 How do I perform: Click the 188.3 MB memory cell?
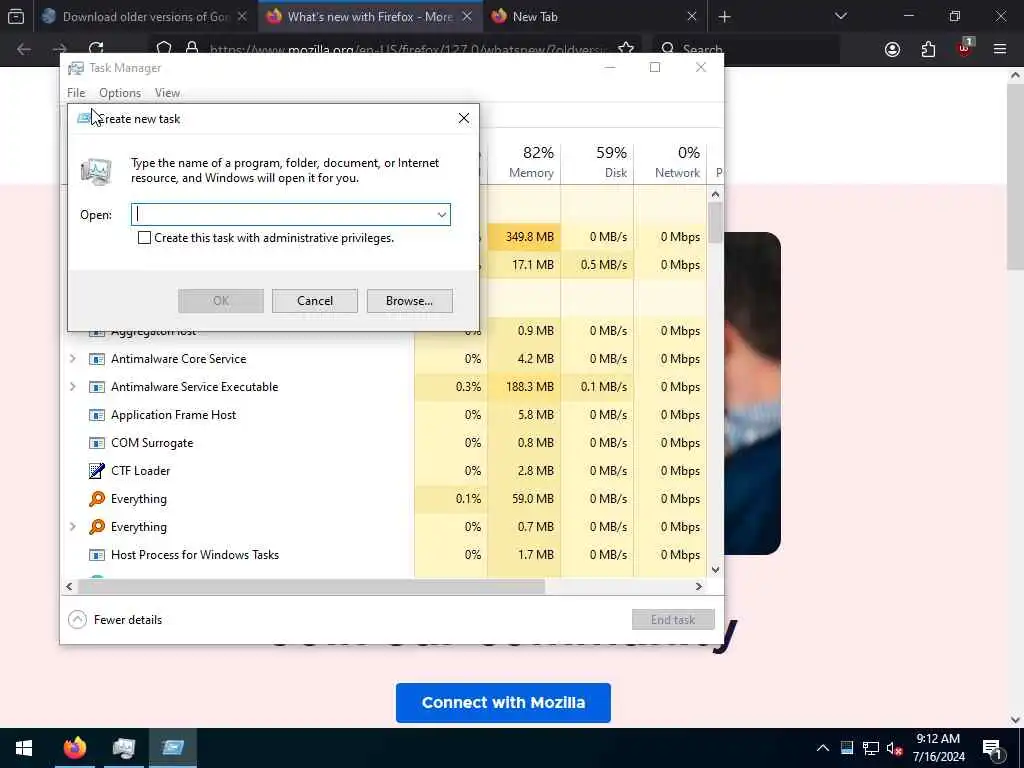point(524,387)
